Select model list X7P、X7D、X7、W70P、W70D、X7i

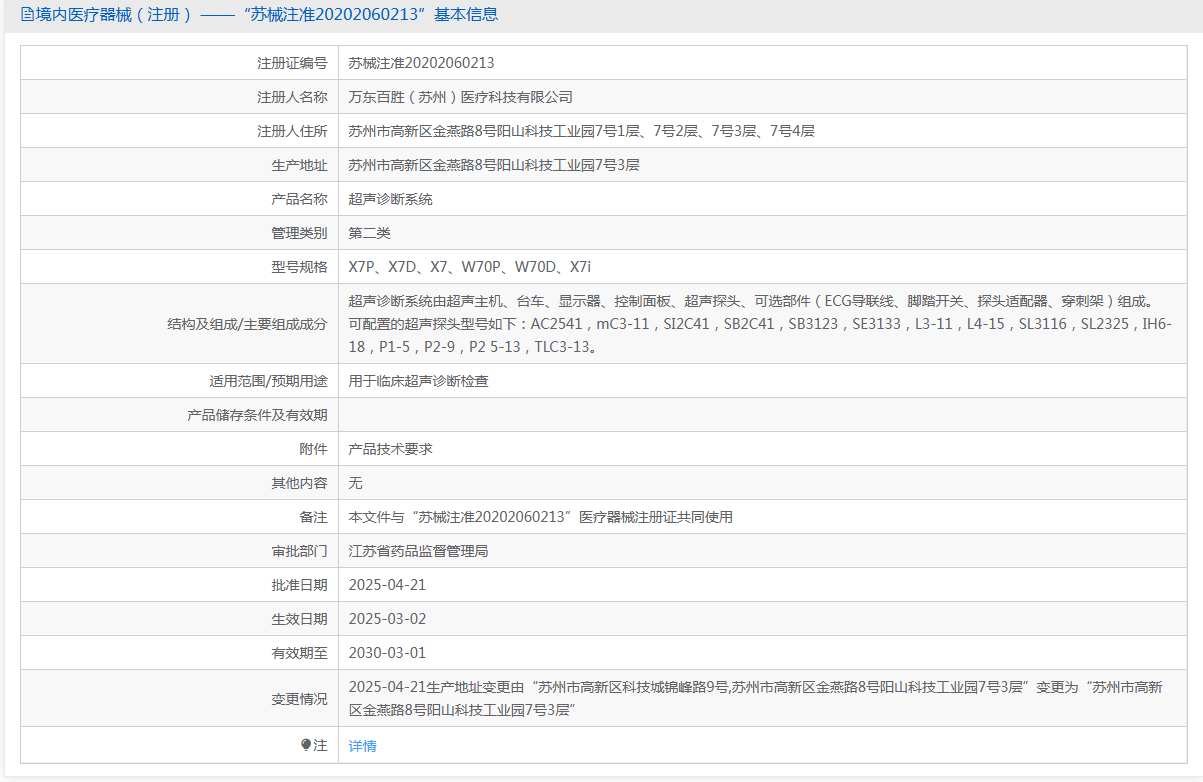pos(470,267)
